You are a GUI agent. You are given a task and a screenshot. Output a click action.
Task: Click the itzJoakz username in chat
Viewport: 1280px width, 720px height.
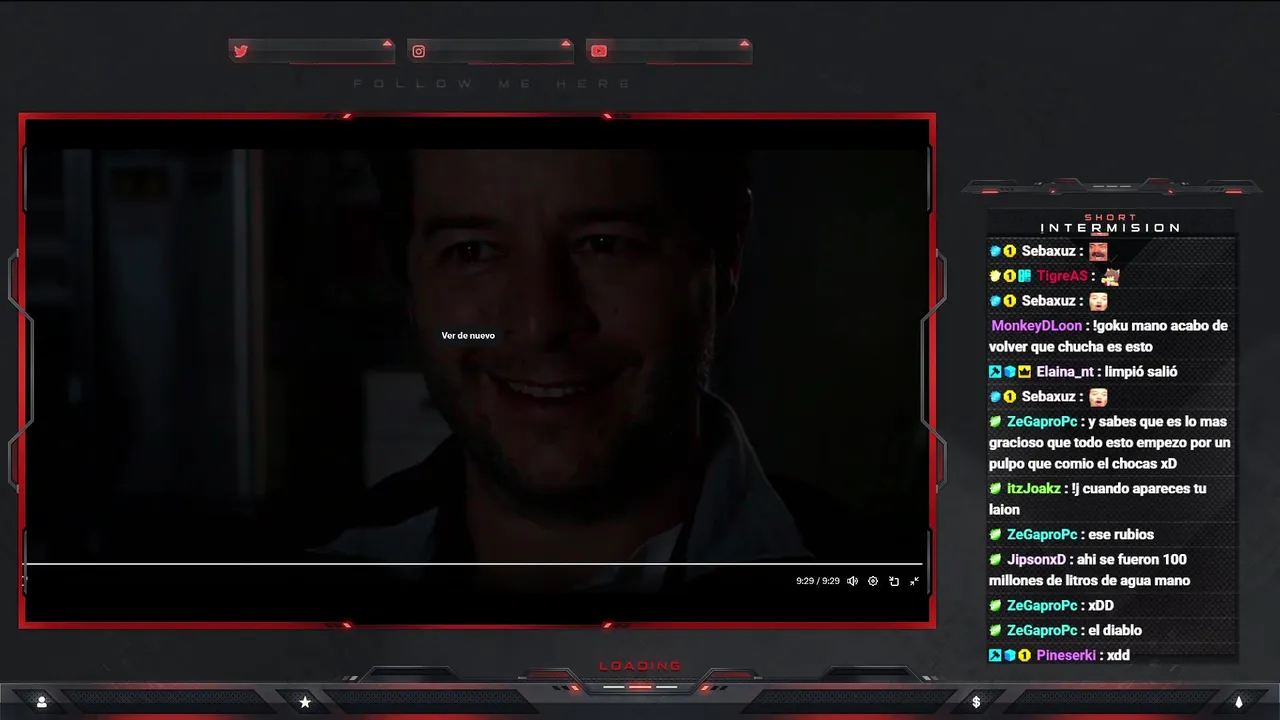pos(1034,489)
